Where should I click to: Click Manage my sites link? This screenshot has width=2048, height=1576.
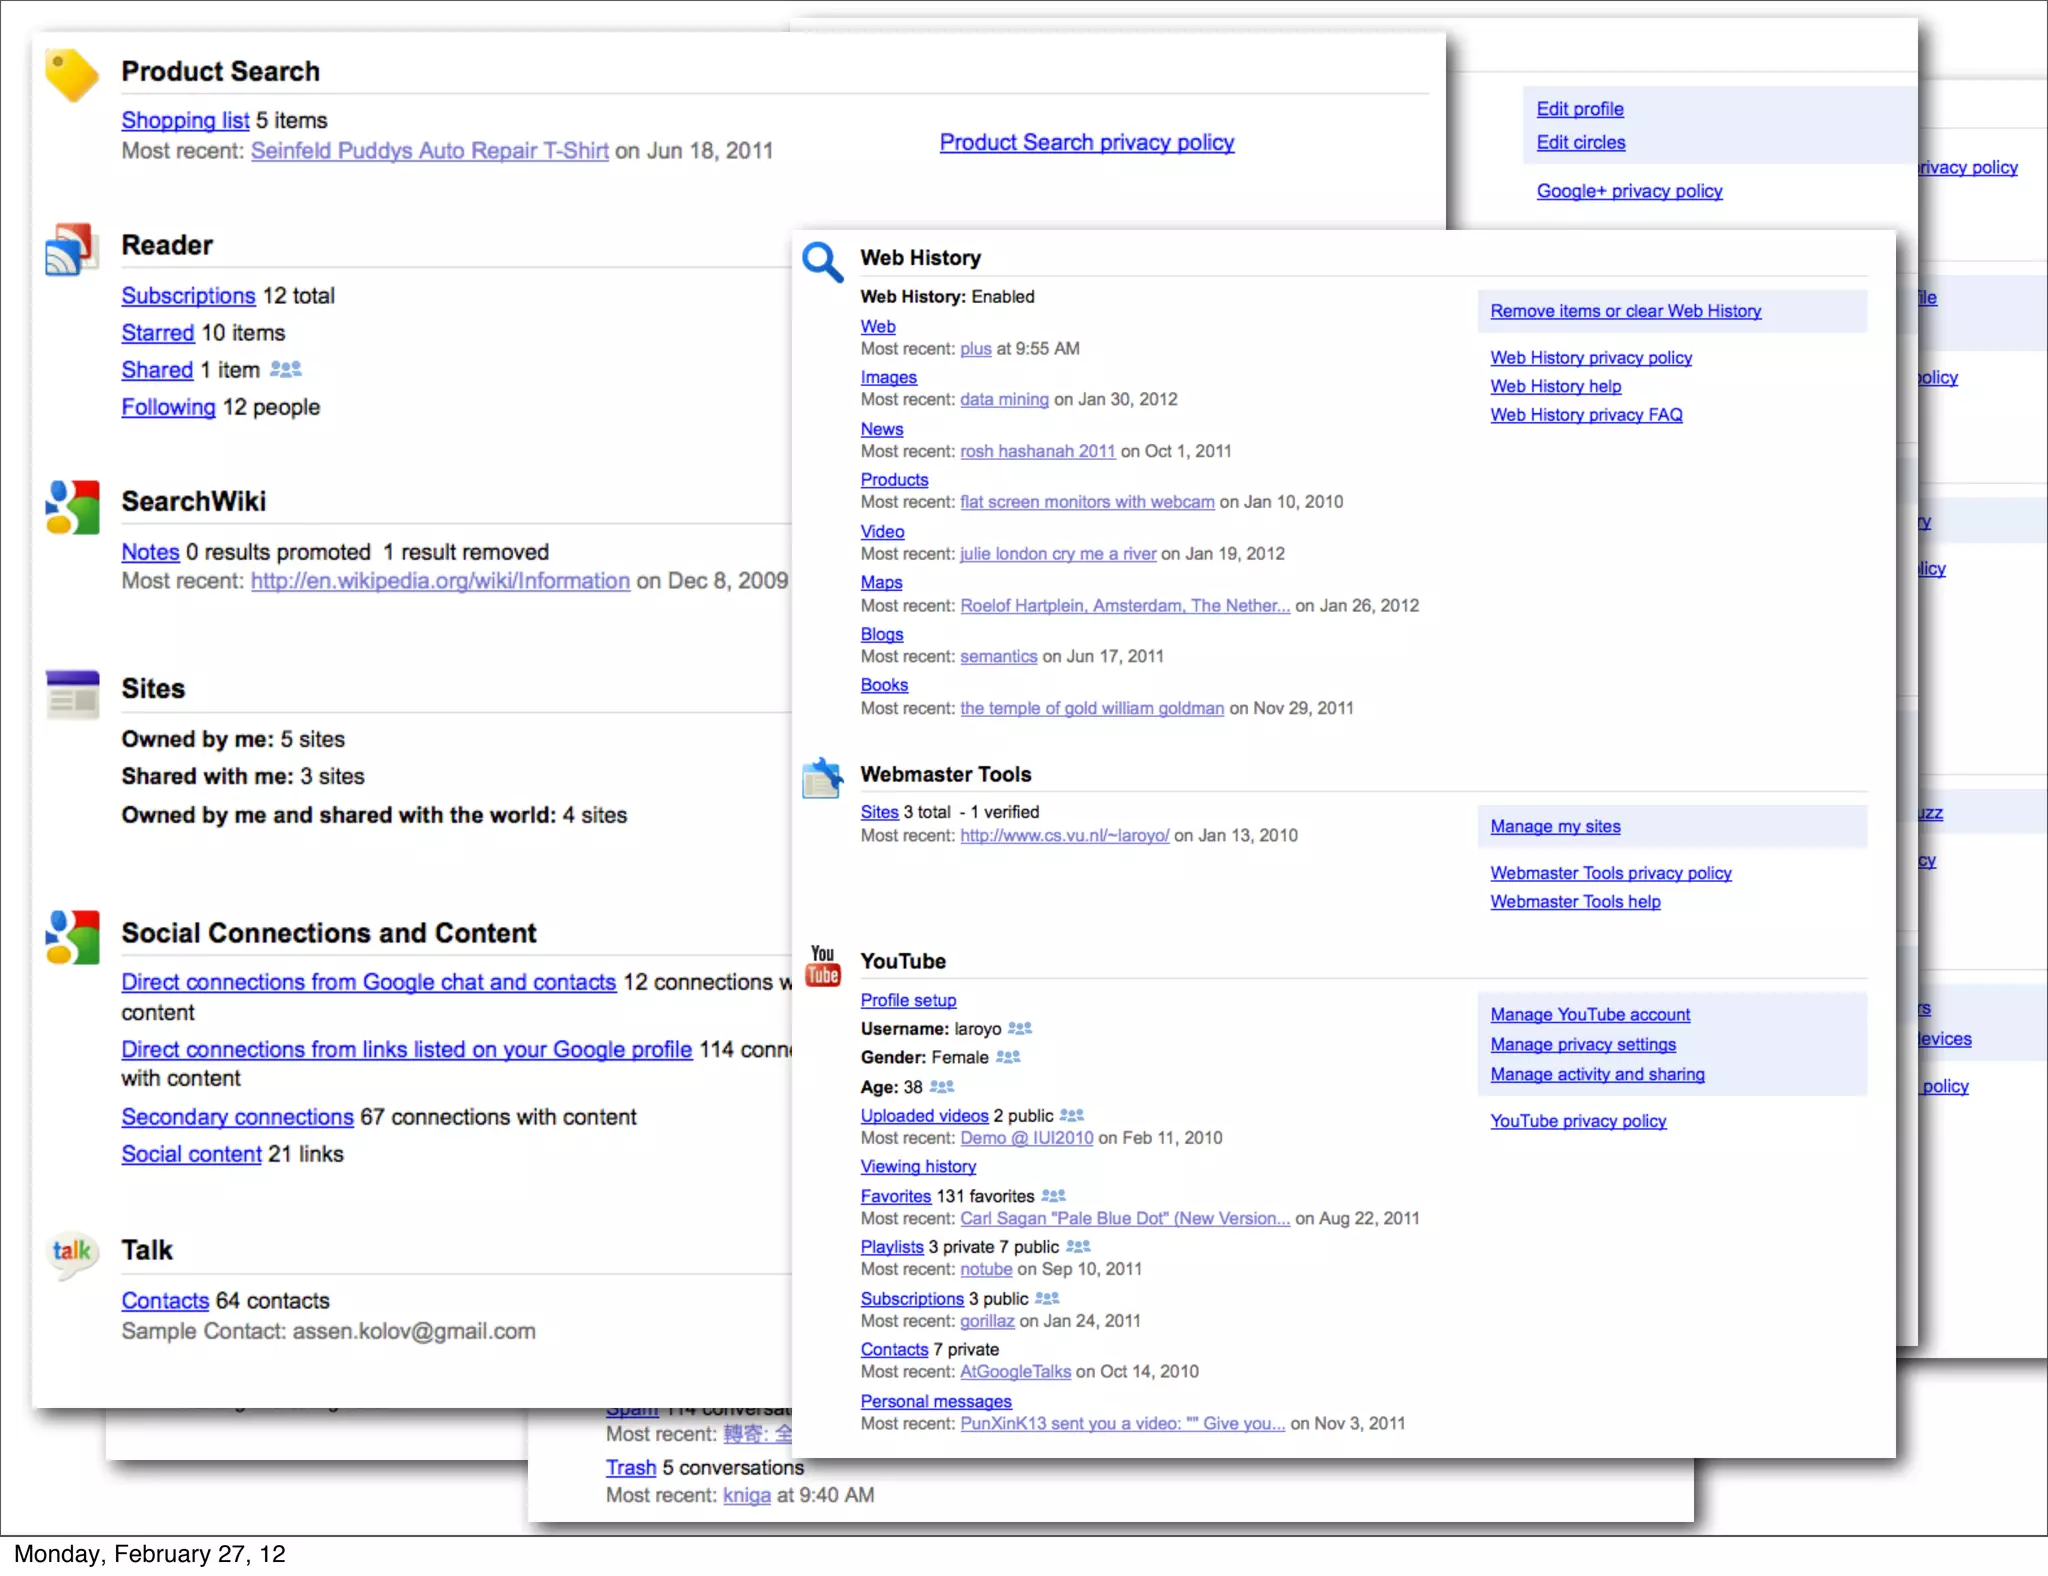1555,827
